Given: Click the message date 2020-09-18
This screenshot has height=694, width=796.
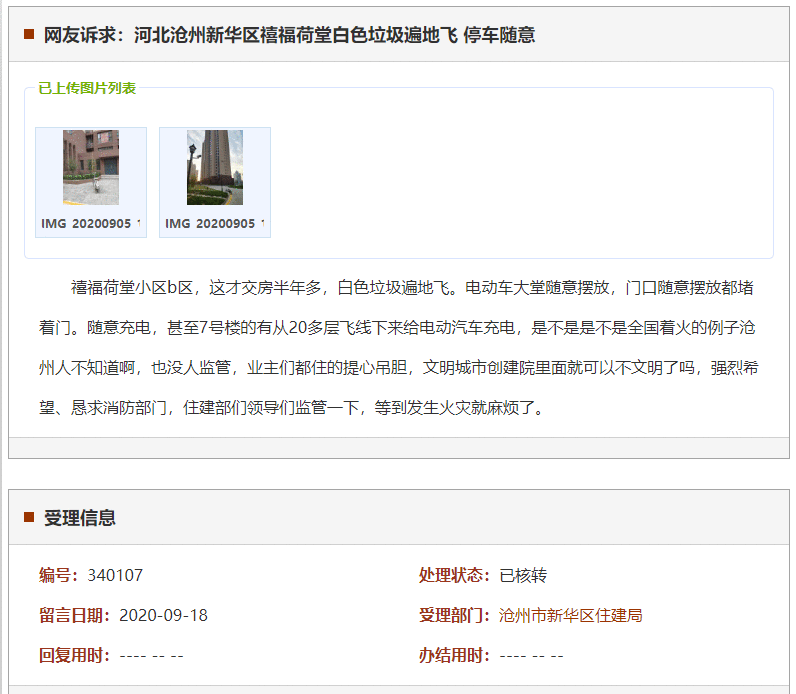Looking at the screenshot, I should [163, 615].
